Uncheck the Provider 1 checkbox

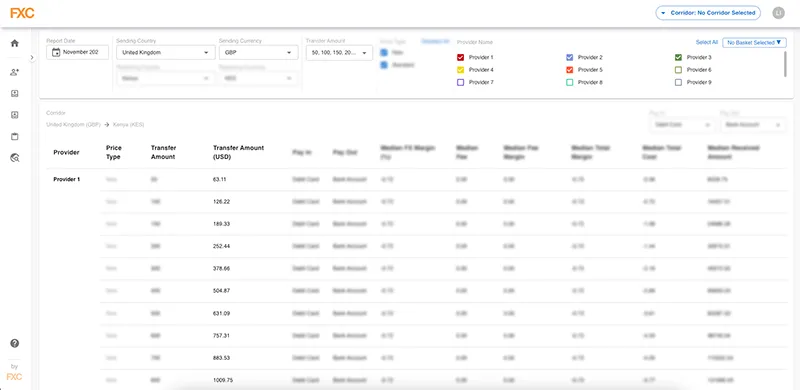click(460, 58)
